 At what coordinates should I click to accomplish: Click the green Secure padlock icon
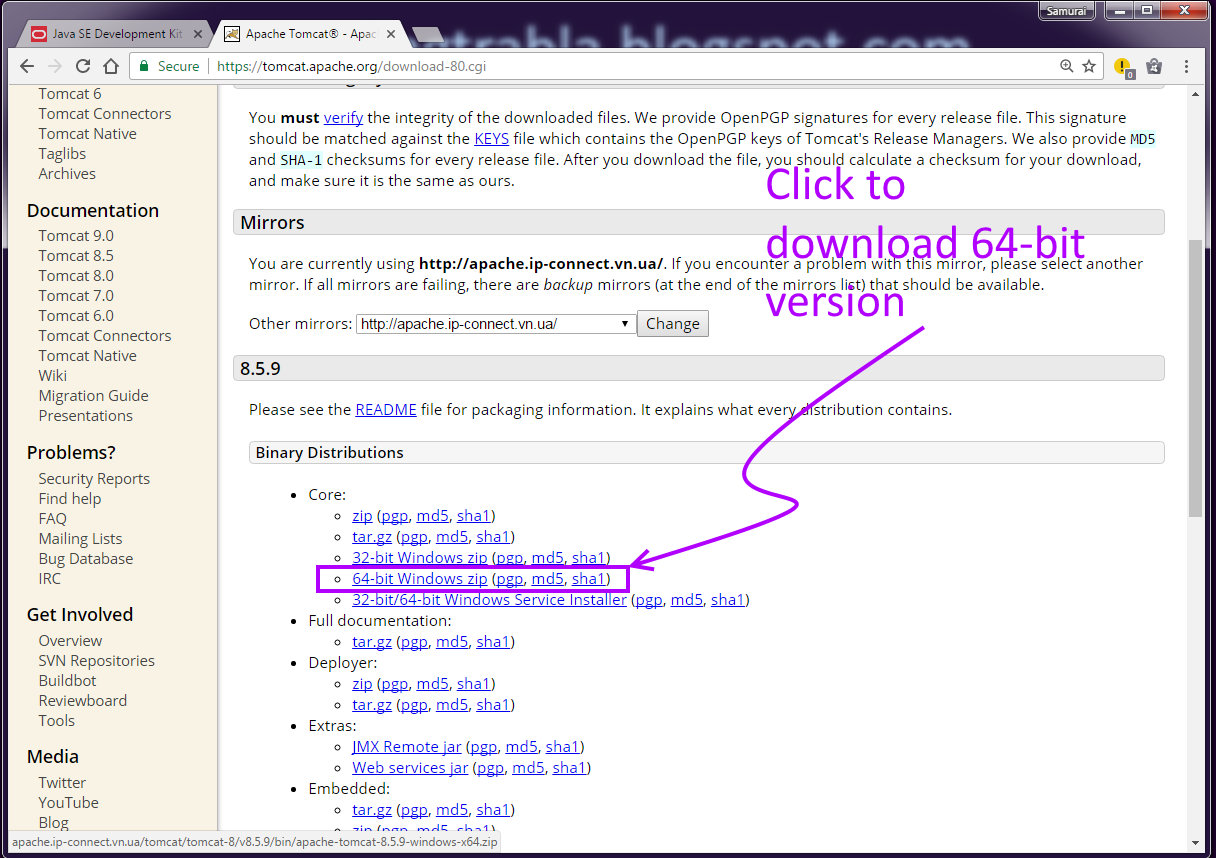(144, 66)
